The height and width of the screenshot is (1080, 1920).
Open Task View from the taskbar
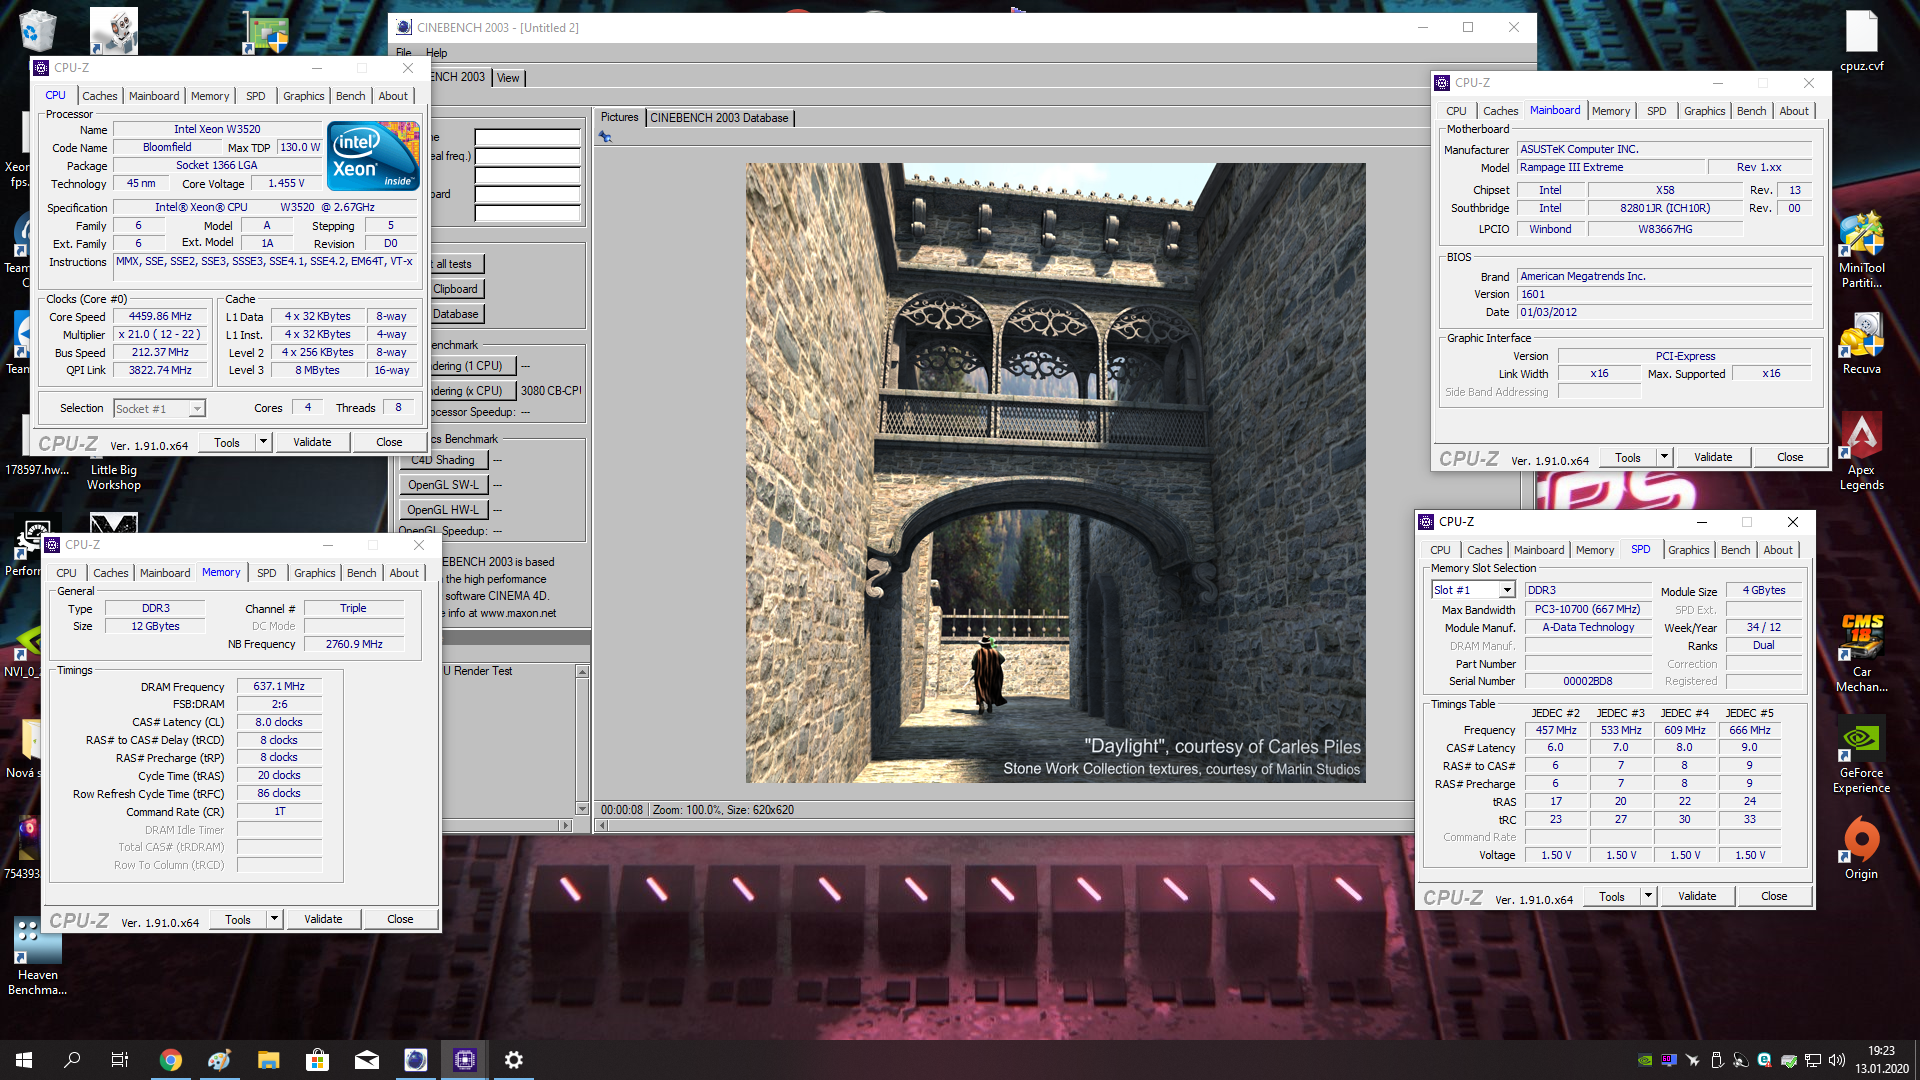click(x=120, y=1060)
